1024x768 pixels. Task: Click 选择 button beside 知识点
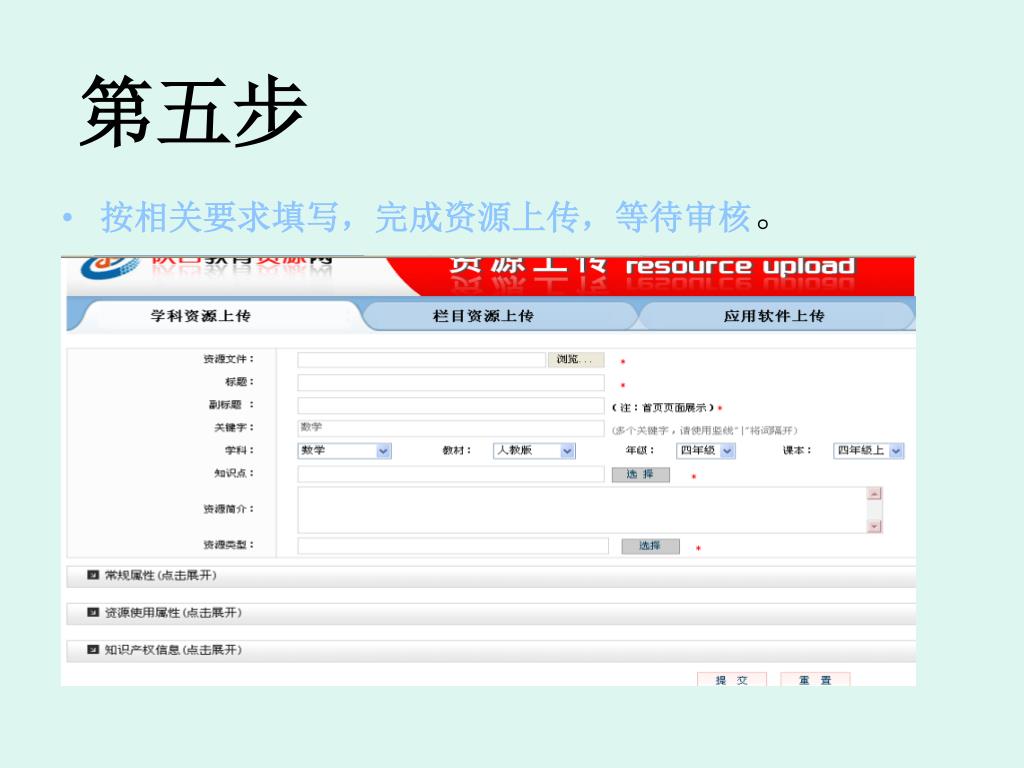641,474
